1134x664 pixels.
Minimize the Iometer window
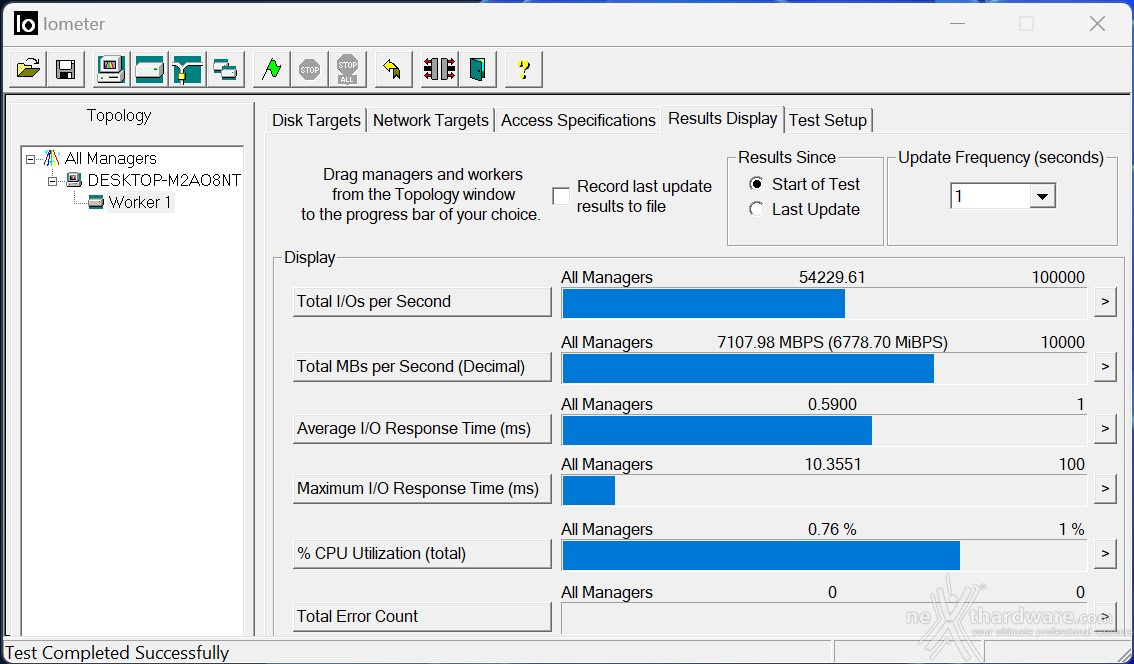958,24
